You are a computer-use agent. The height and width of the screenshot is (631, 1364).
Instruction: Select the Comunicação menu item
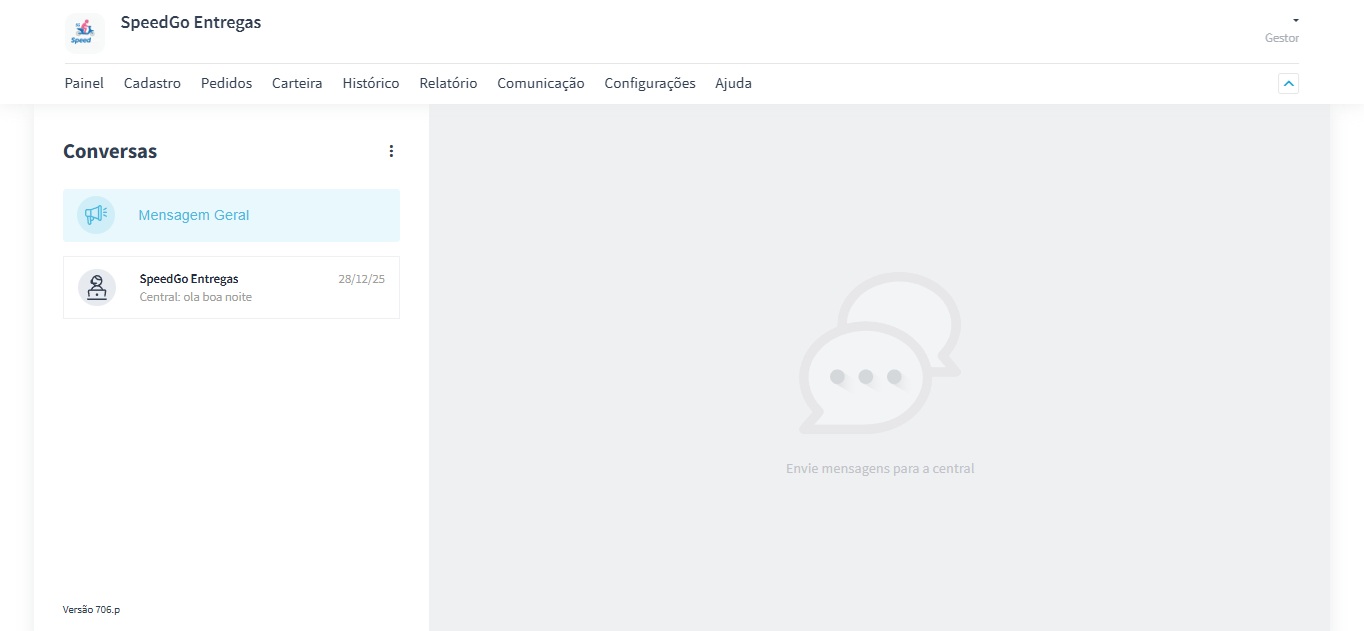540,83
